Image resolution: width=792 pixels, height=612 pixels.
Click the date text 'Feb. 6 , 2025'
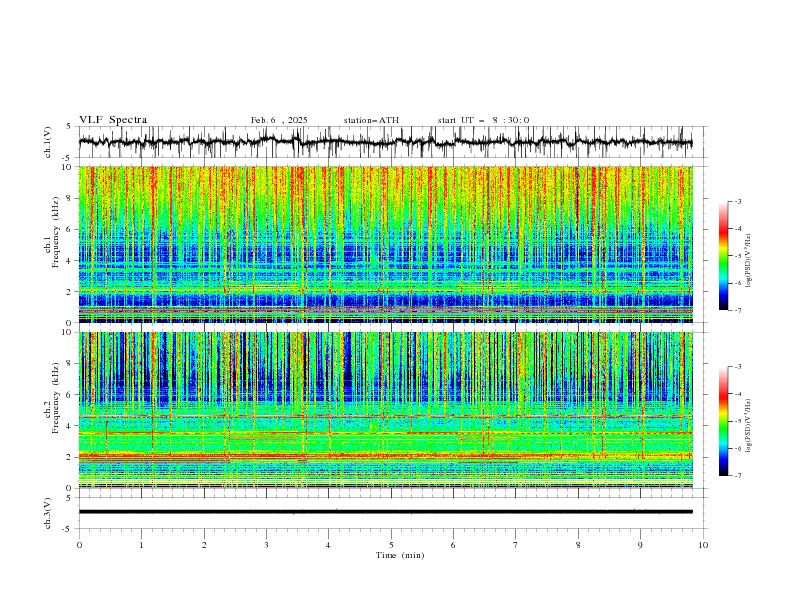[279, 120]
